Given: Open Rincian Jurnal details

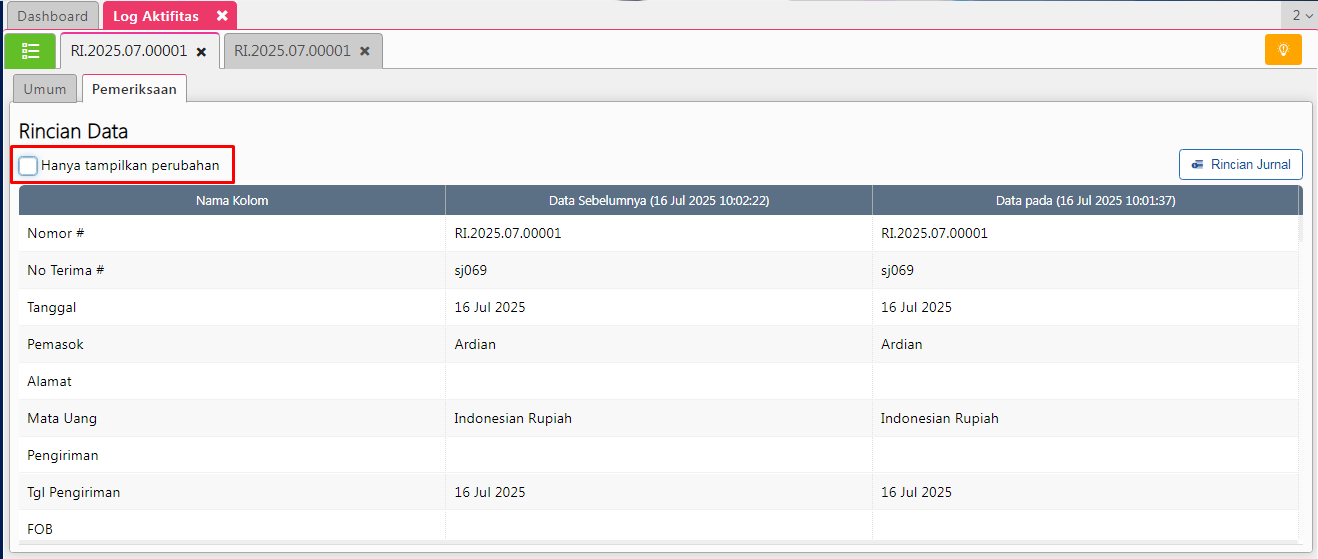Looking at the screenshot, I should [1240, 164].
